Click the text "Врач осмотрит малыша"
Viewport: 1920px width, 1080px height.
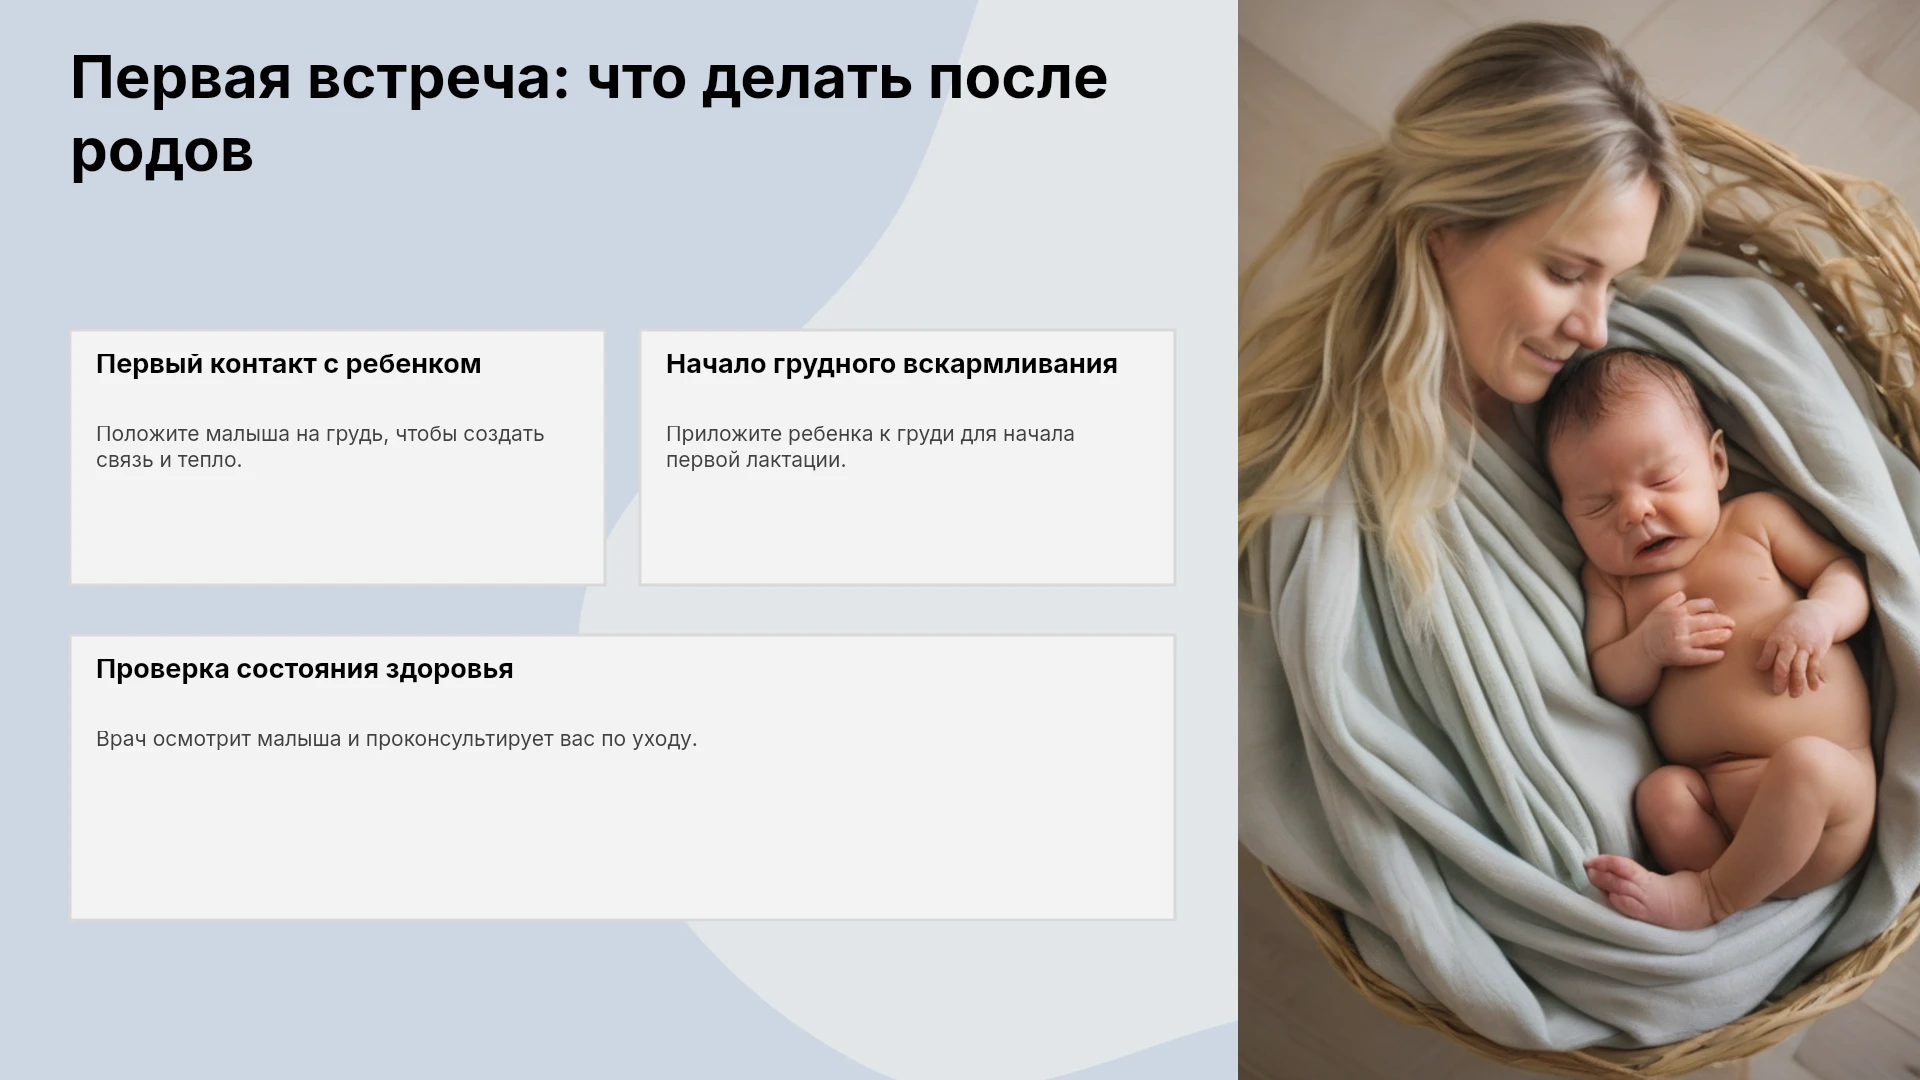pos(218,739)
